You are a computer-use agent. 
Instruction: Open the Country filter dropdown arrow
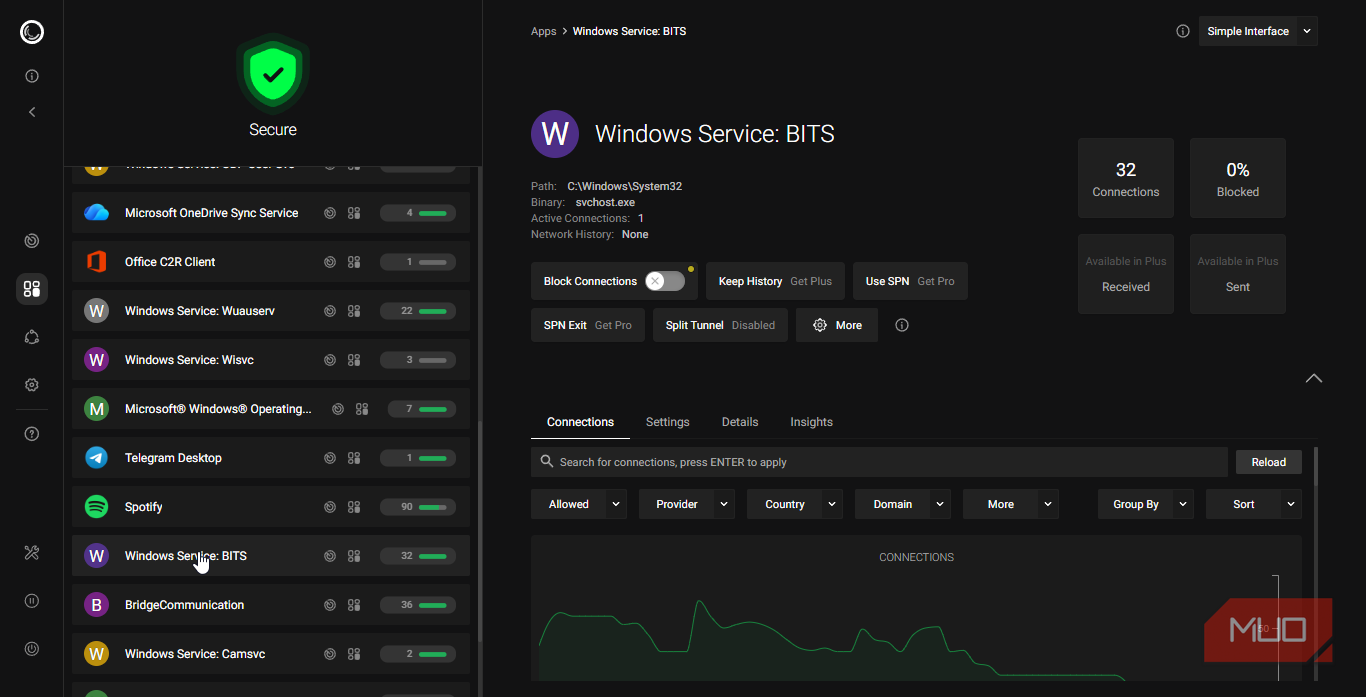click(x=833, y=504)
